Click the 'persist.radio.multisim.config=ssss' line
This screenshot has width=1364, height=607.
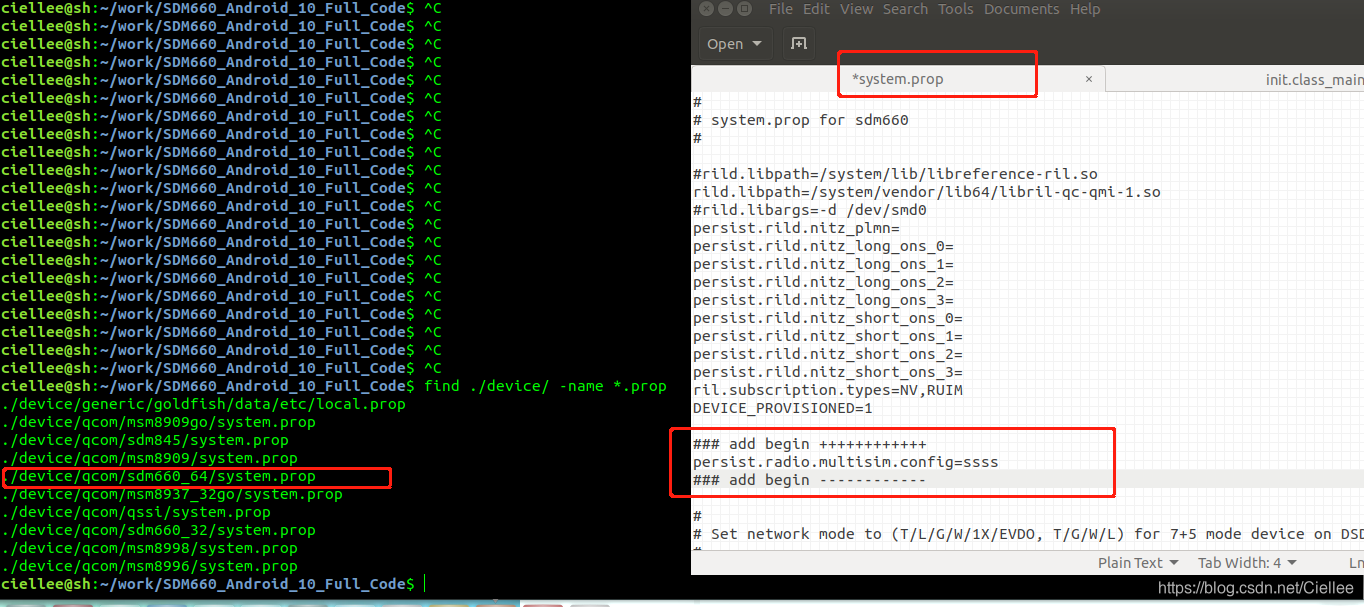(846, 462)
